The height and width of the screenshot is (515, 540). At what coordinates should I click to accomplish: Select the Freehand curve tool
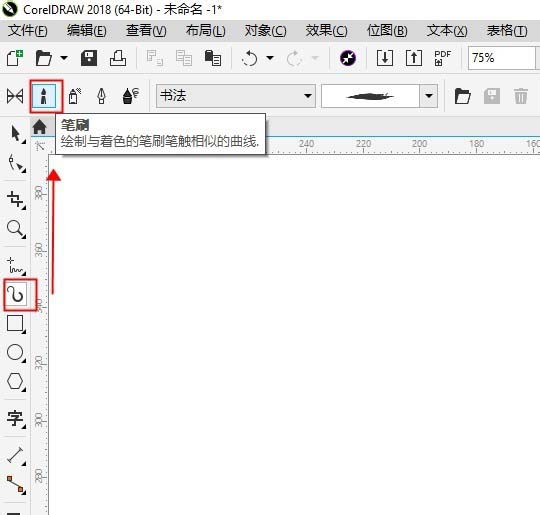pyautogui.click(x=16, y=266)
